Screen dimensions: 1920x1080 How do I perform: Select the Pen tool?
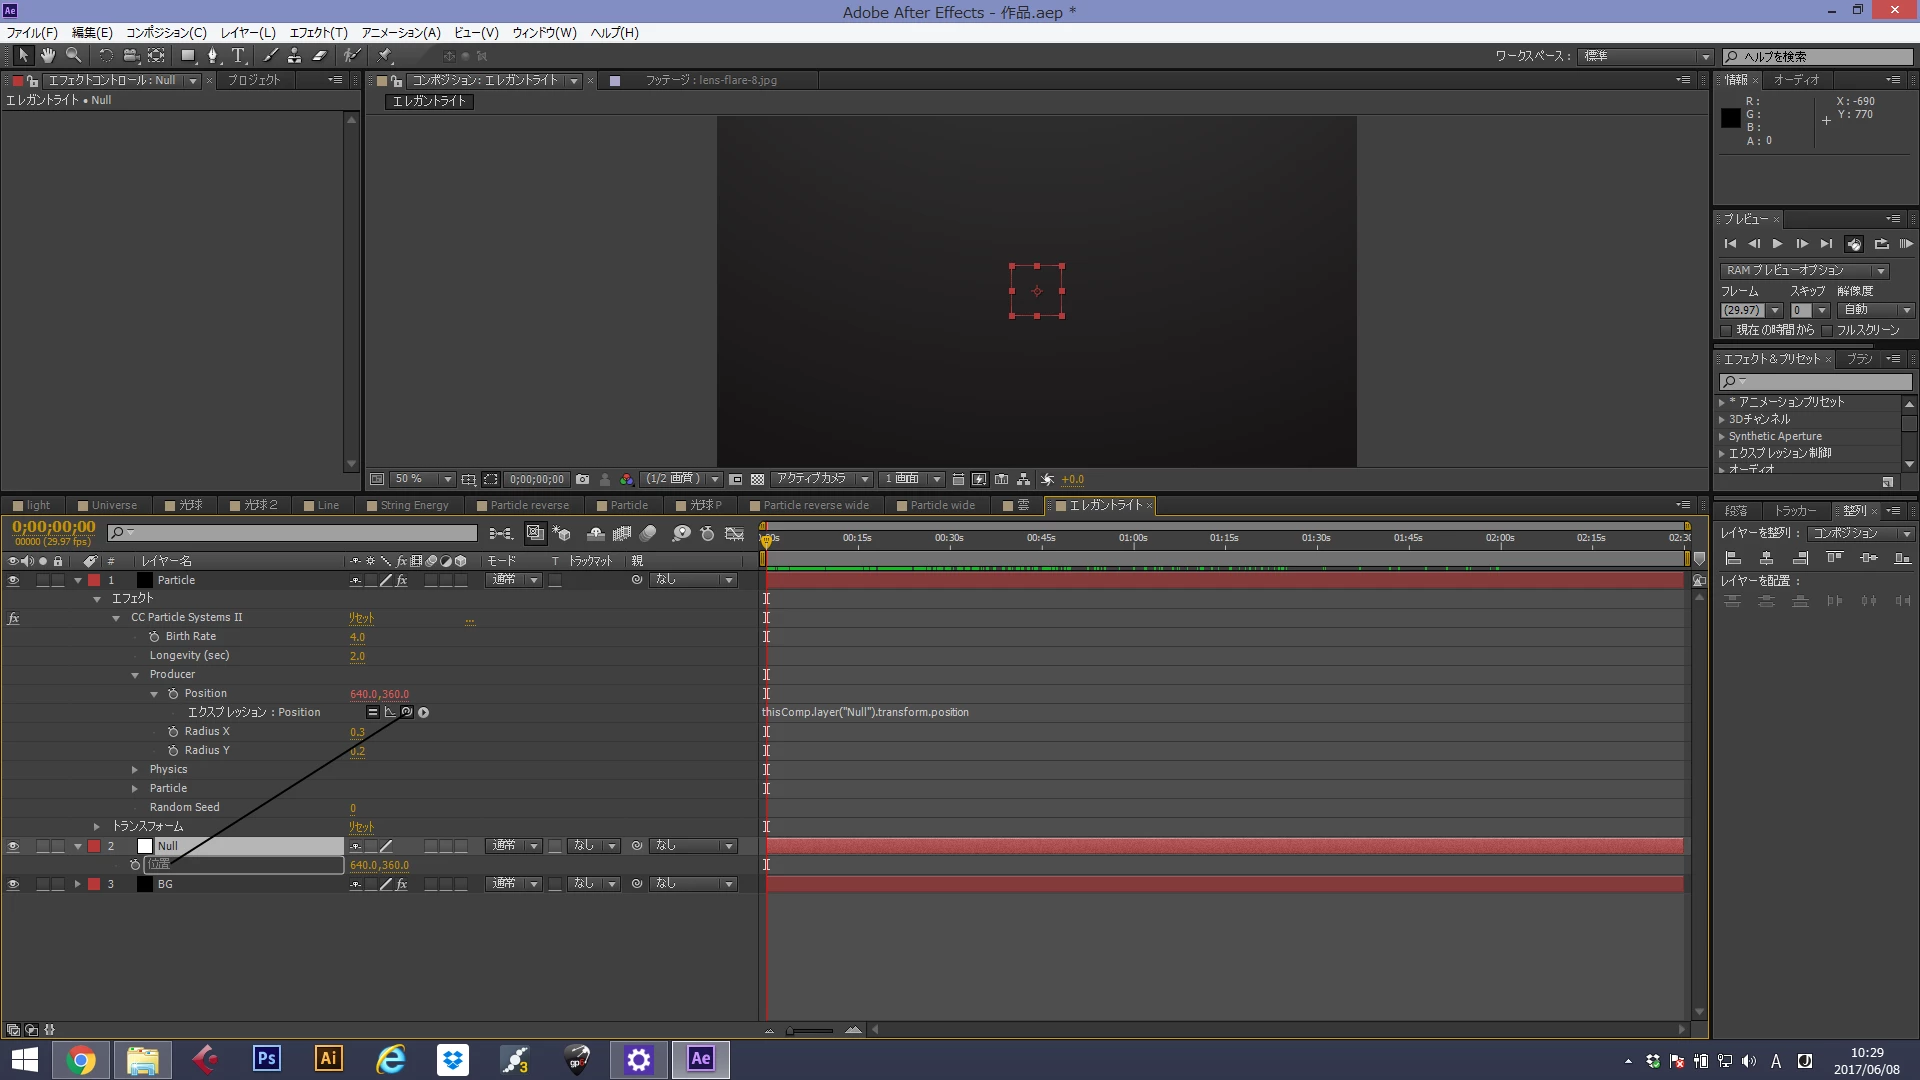[x=212, y=56]
